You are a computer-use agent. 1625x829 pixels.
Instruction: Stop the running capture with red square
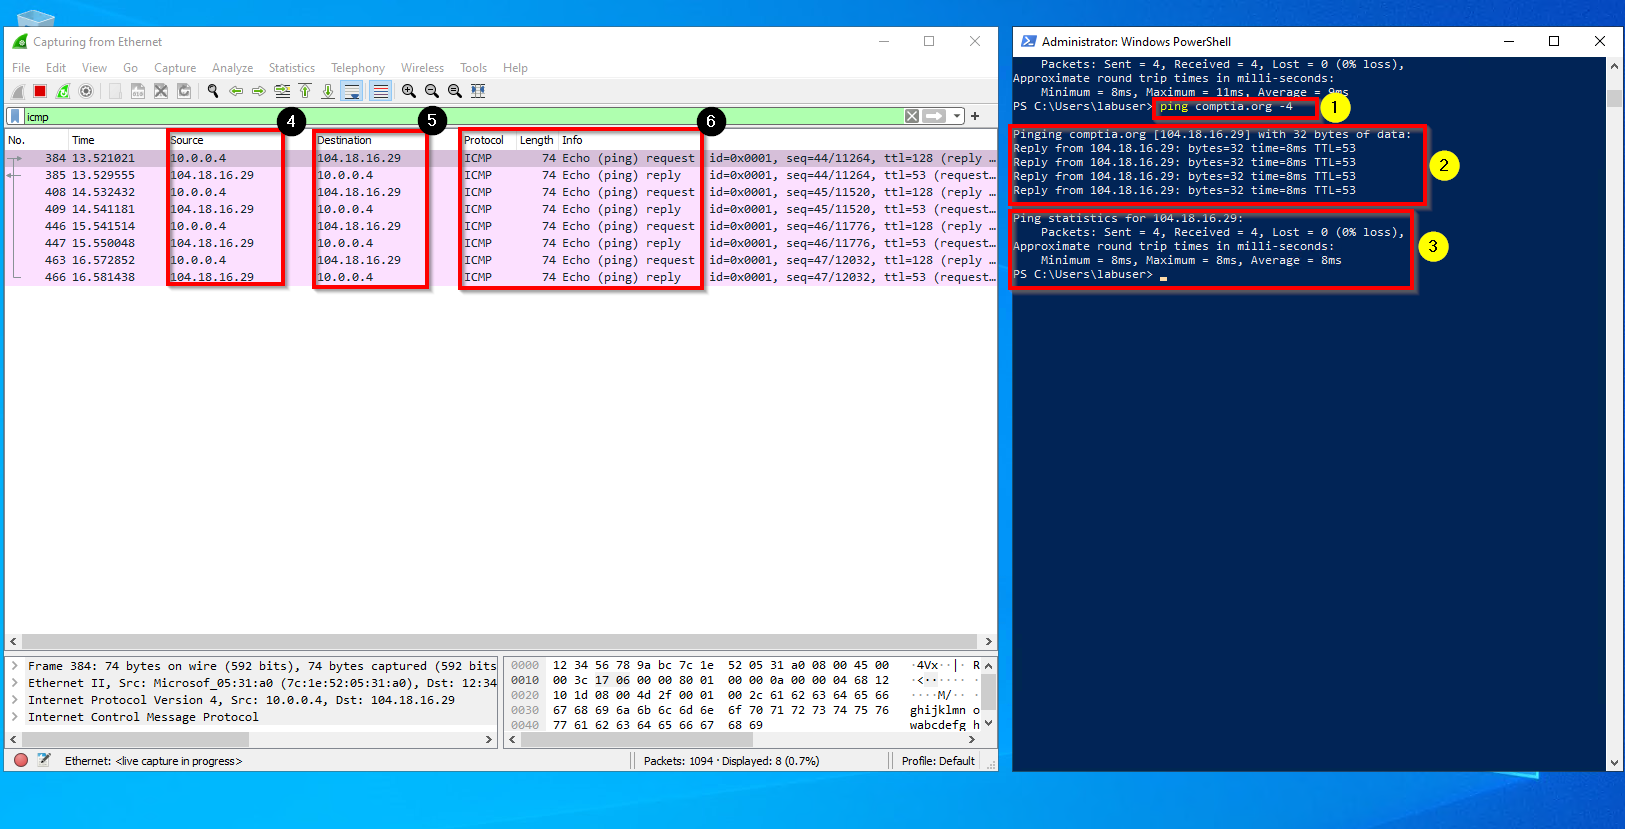(40, 91)
